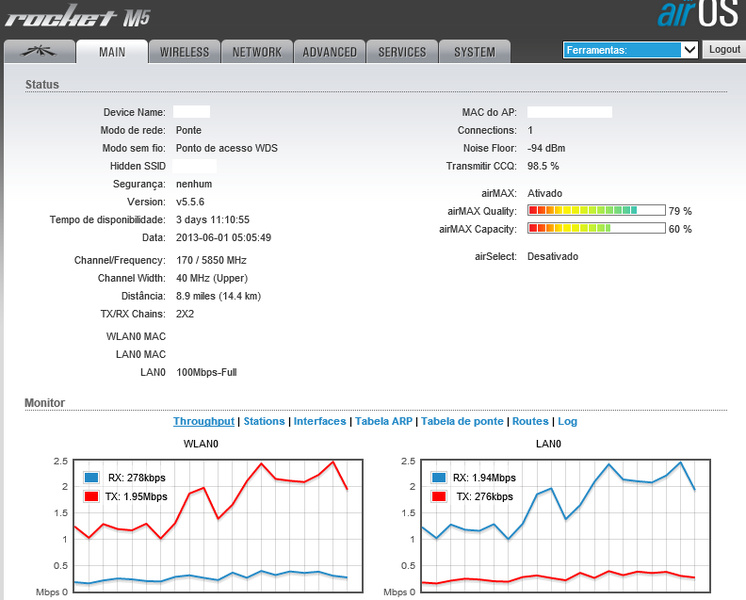Image resolution: width=746 pixels, height=600 pixels.
Task: Click LAN0 blue RX legend swatch
Action: [438, 477]
